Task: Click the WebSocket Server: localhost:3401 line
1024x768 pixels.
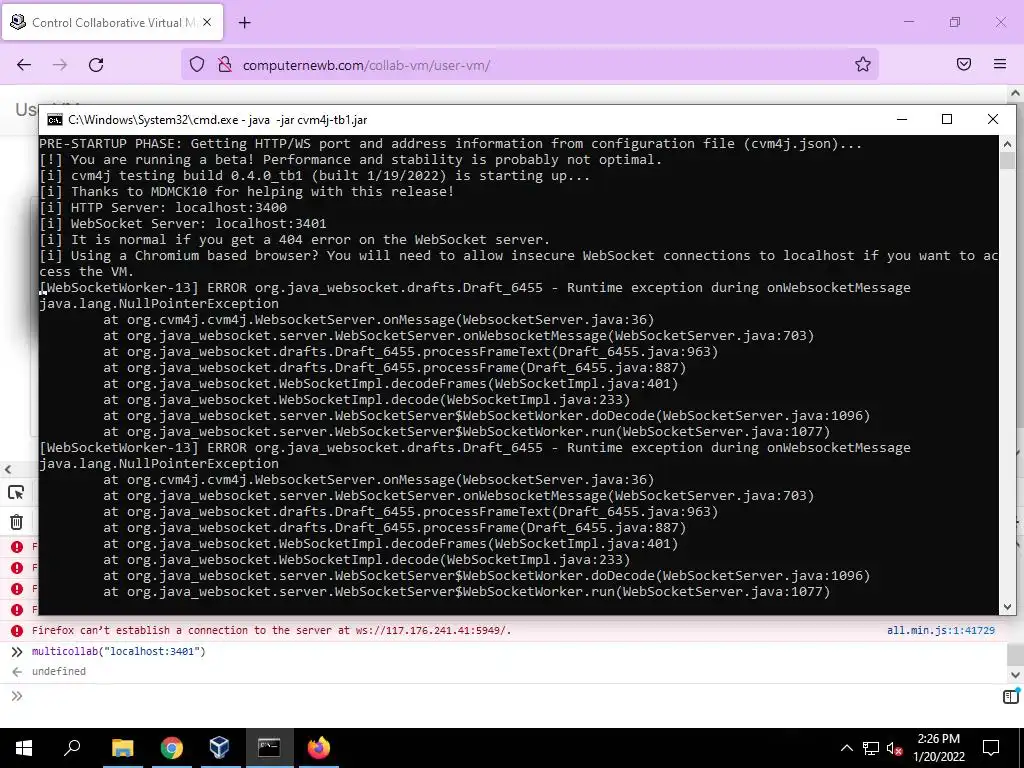Action: pos(183,223)
